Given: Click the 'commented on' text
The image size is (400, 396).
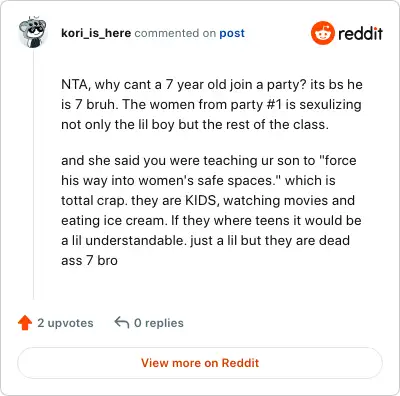Looking at the screenshot, I should (x=175, y=33).
